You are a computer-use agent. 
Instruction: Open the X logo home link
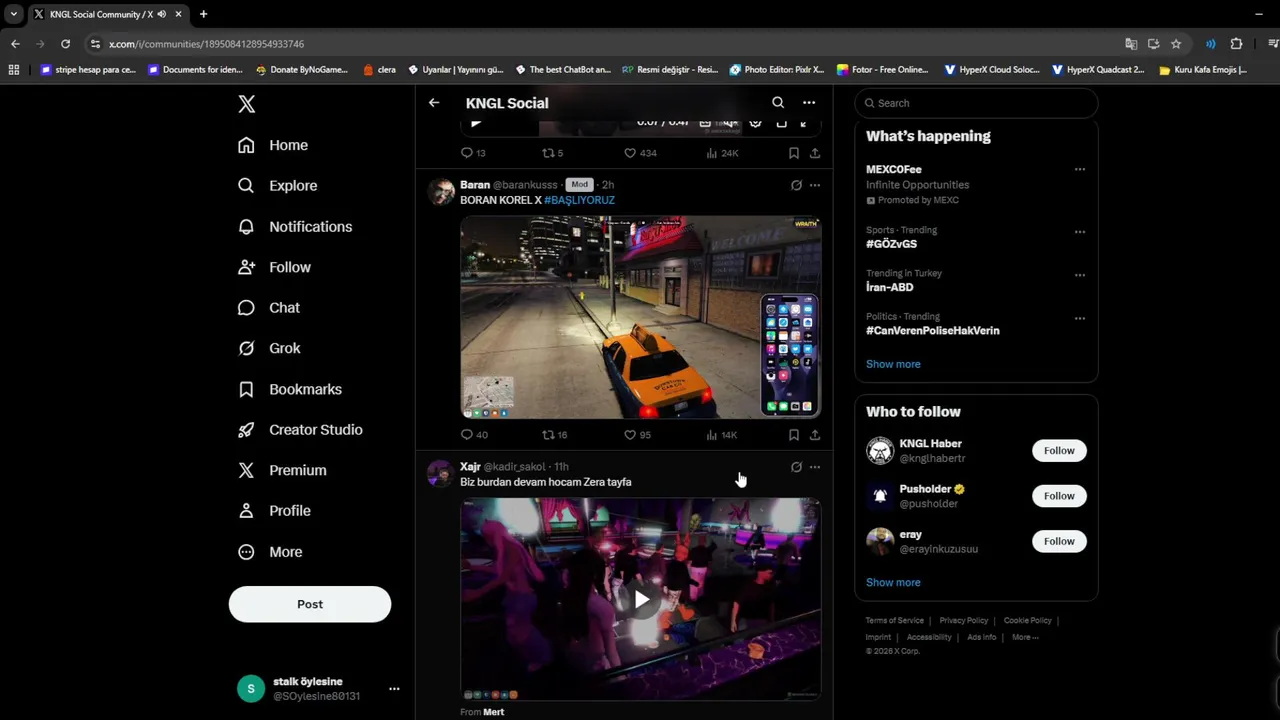(247, 104)
